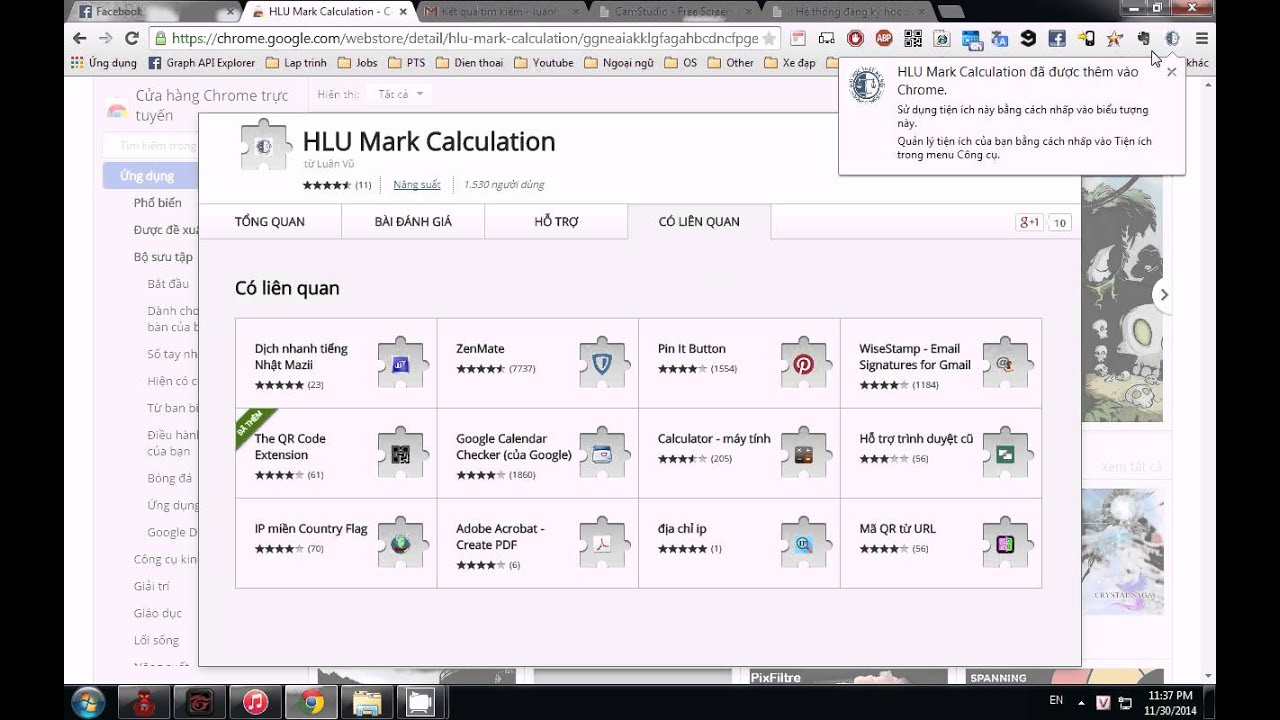Open the QR code extension icon

(913, 38)
